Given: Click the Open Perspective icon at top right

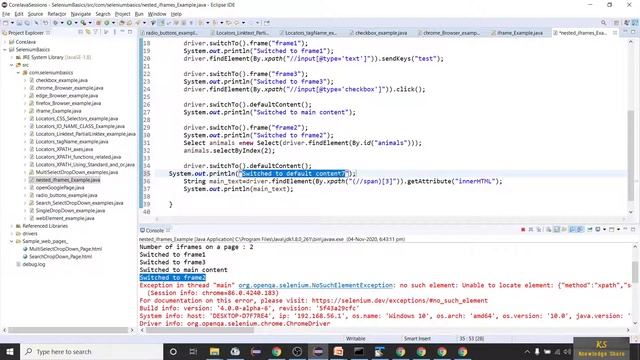Looking at the screenshot, I should tap(617, 23).
